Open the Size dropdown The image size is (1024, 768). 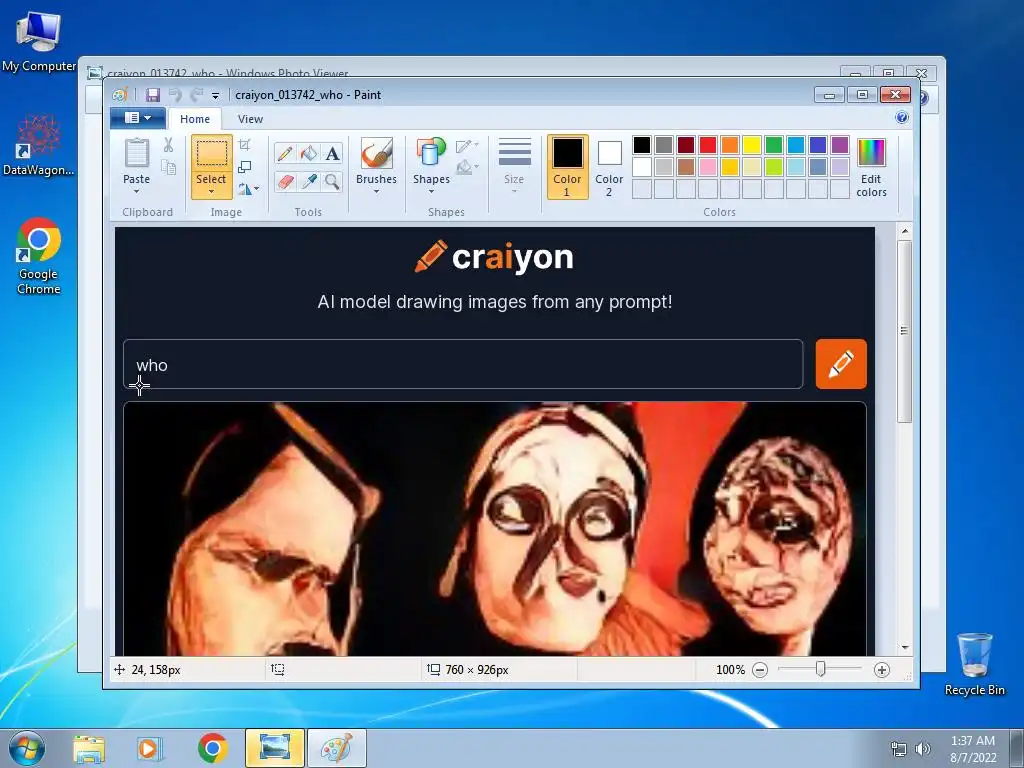(514, 167)
